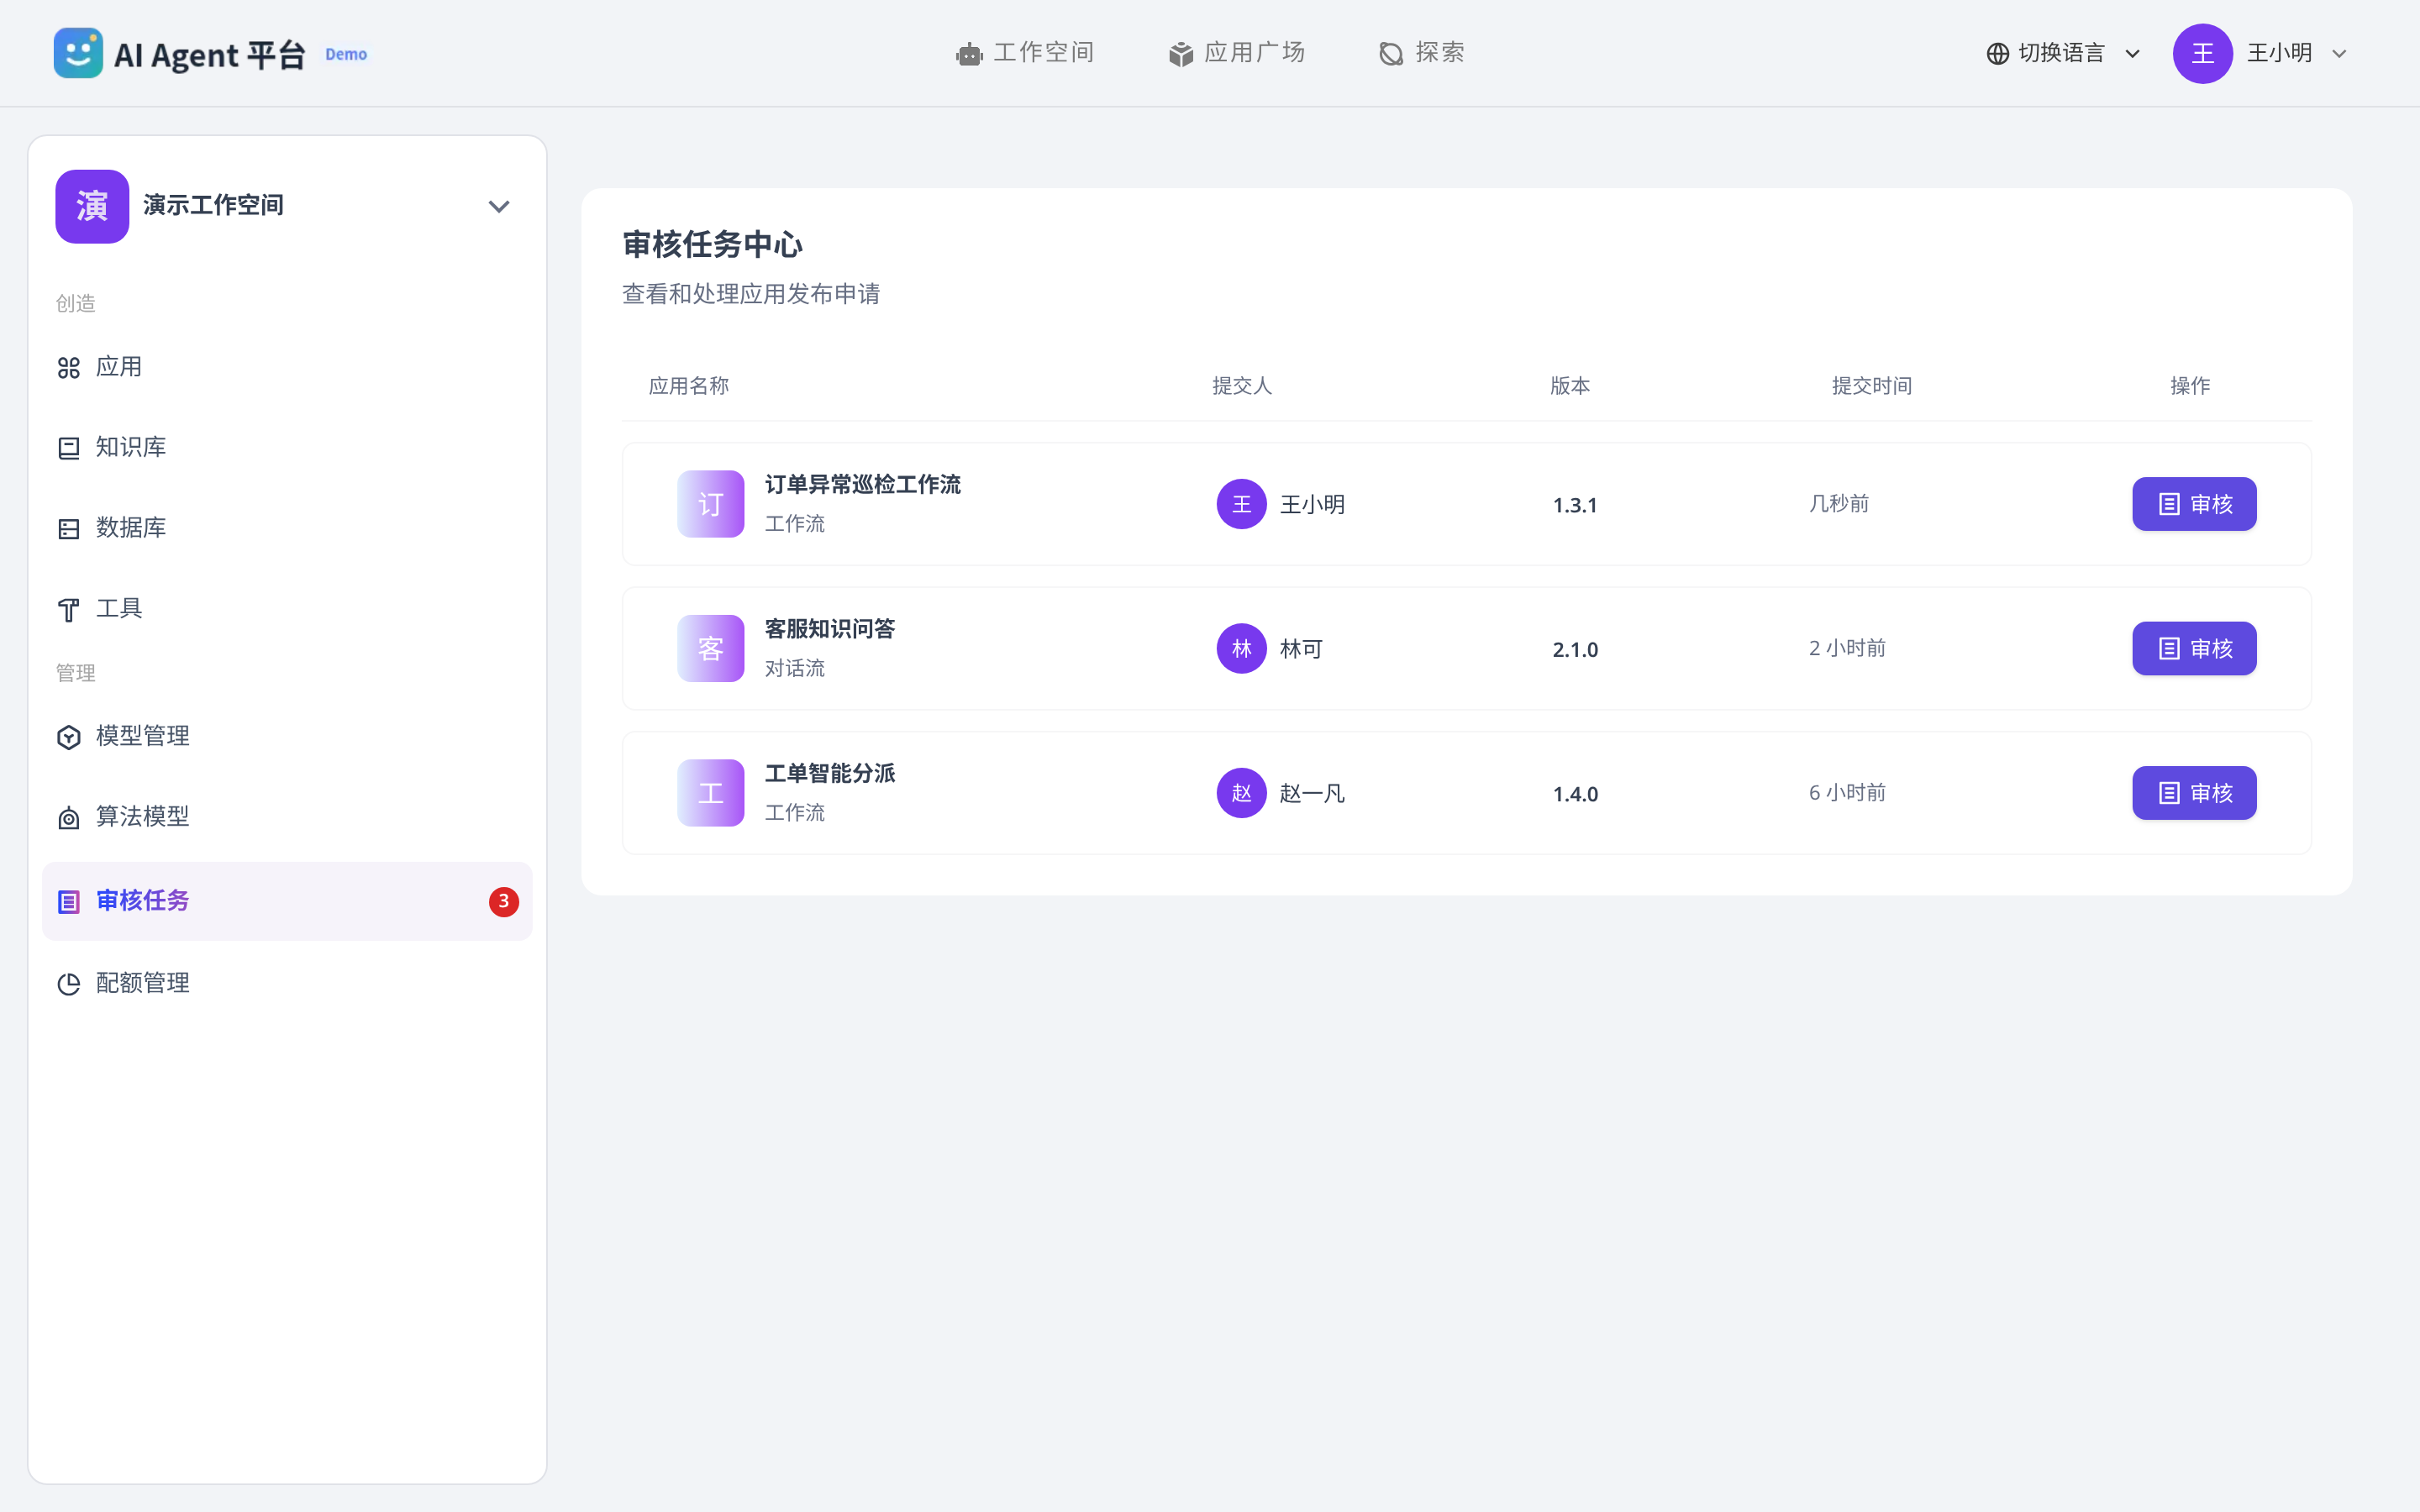Screen dimensions: 2420x1512
Task: Select 审核任务 in the sidebar menu
Action: click(287, 901)
